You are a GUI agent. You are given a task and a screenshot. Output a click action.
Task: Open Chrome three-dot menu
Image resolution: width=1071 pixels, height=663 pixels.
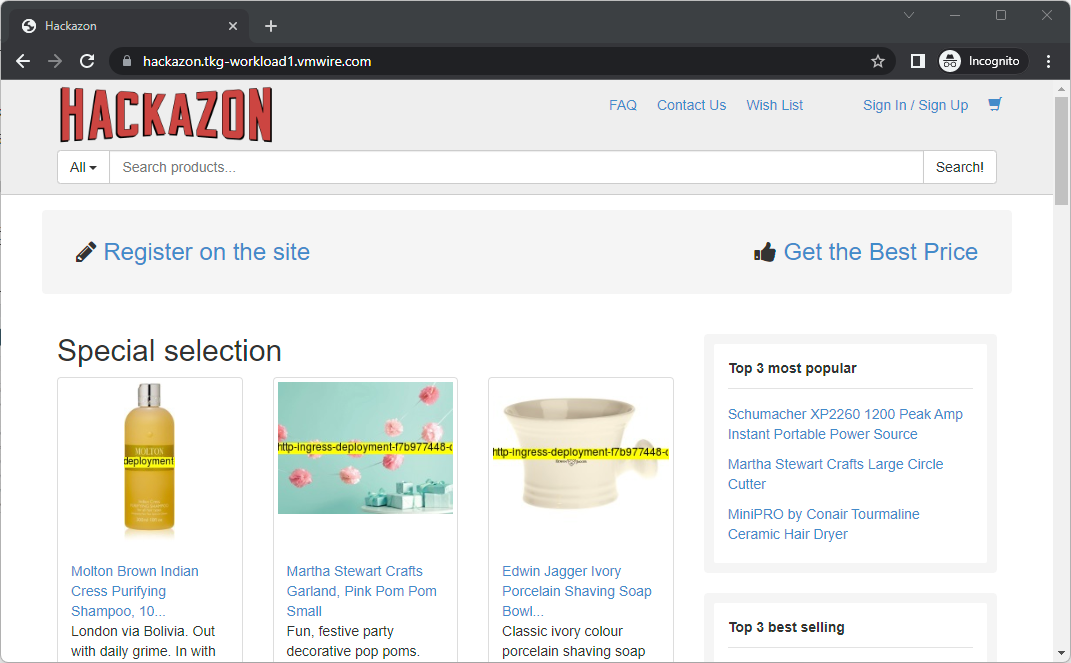click(1048, 61)
